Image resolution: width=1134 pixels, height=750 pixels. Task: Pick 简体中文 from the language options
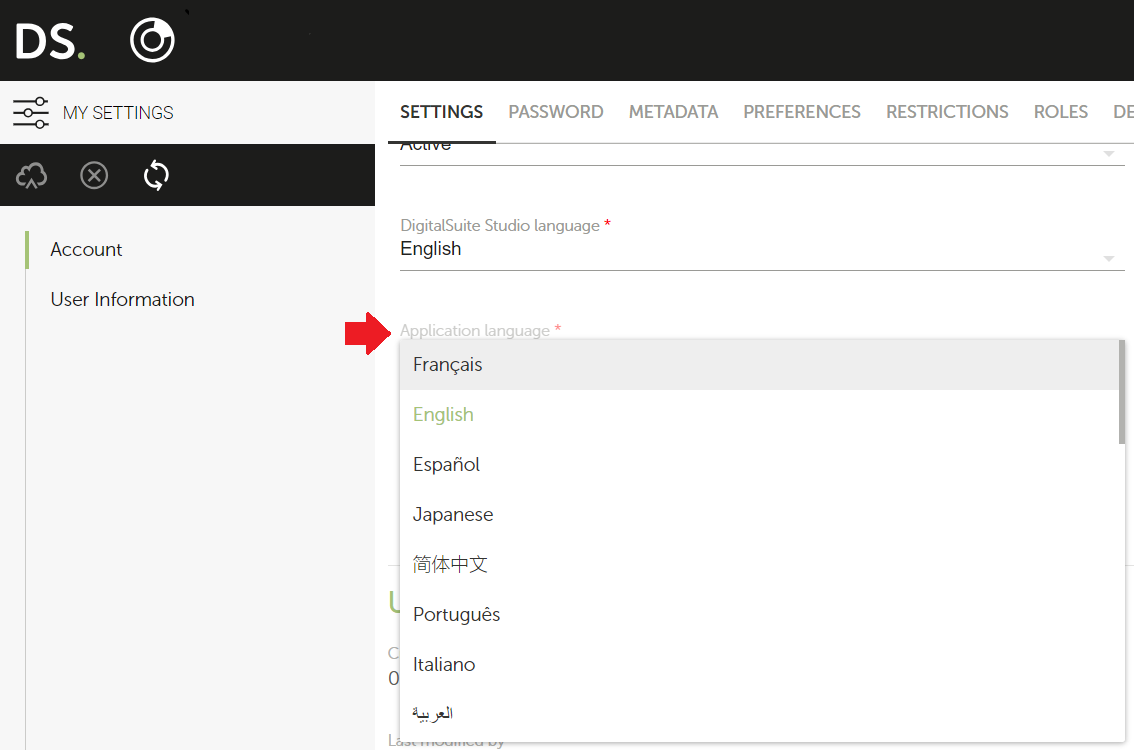[x=450, y=564]
